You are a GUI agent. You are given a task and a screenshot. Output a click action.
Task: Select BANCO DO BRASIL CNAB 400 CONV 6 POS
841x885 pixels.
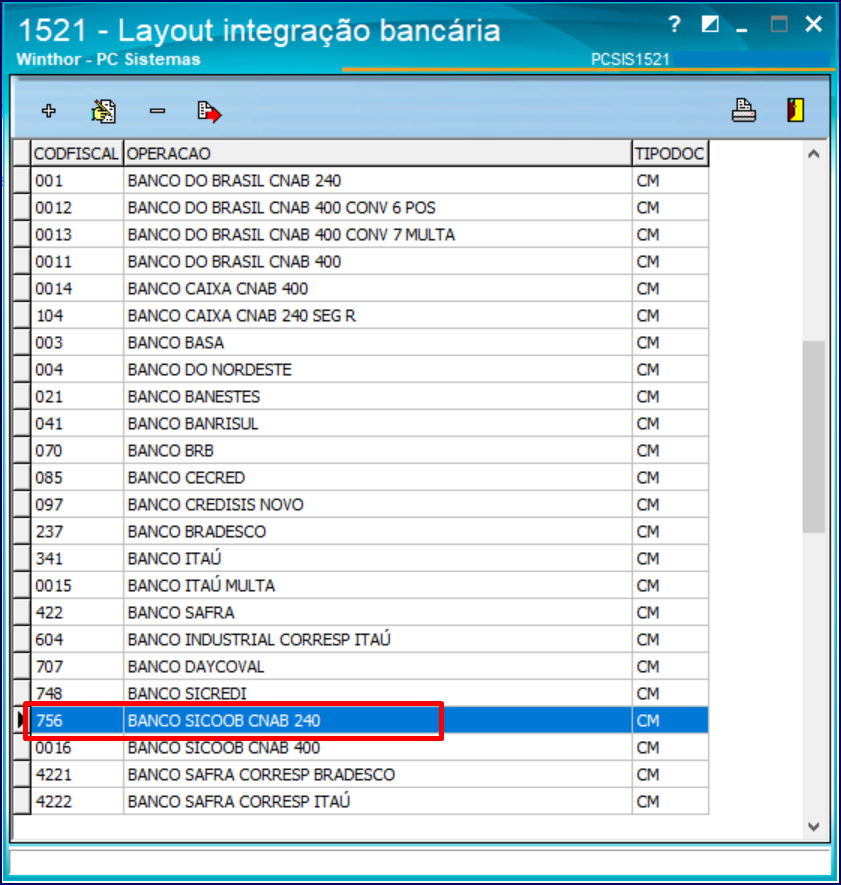370,208
